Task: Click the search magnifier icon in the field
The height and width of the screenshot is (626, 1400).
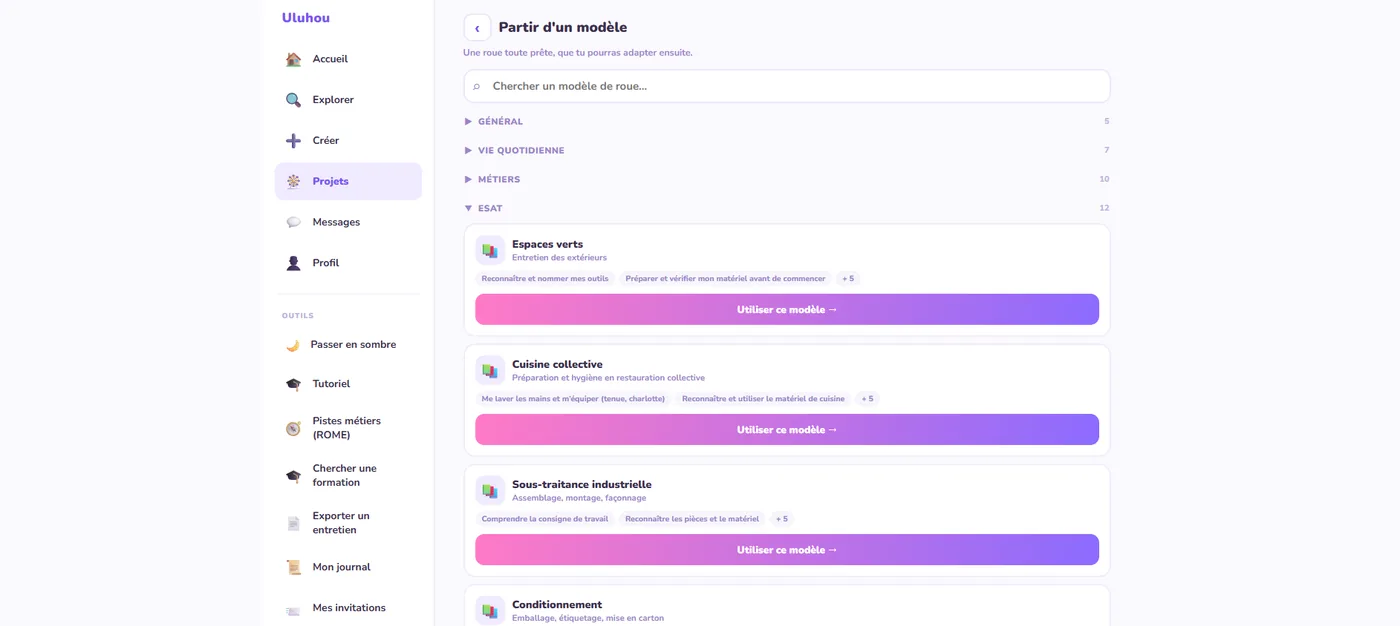Action: click(x=477, y=87)
